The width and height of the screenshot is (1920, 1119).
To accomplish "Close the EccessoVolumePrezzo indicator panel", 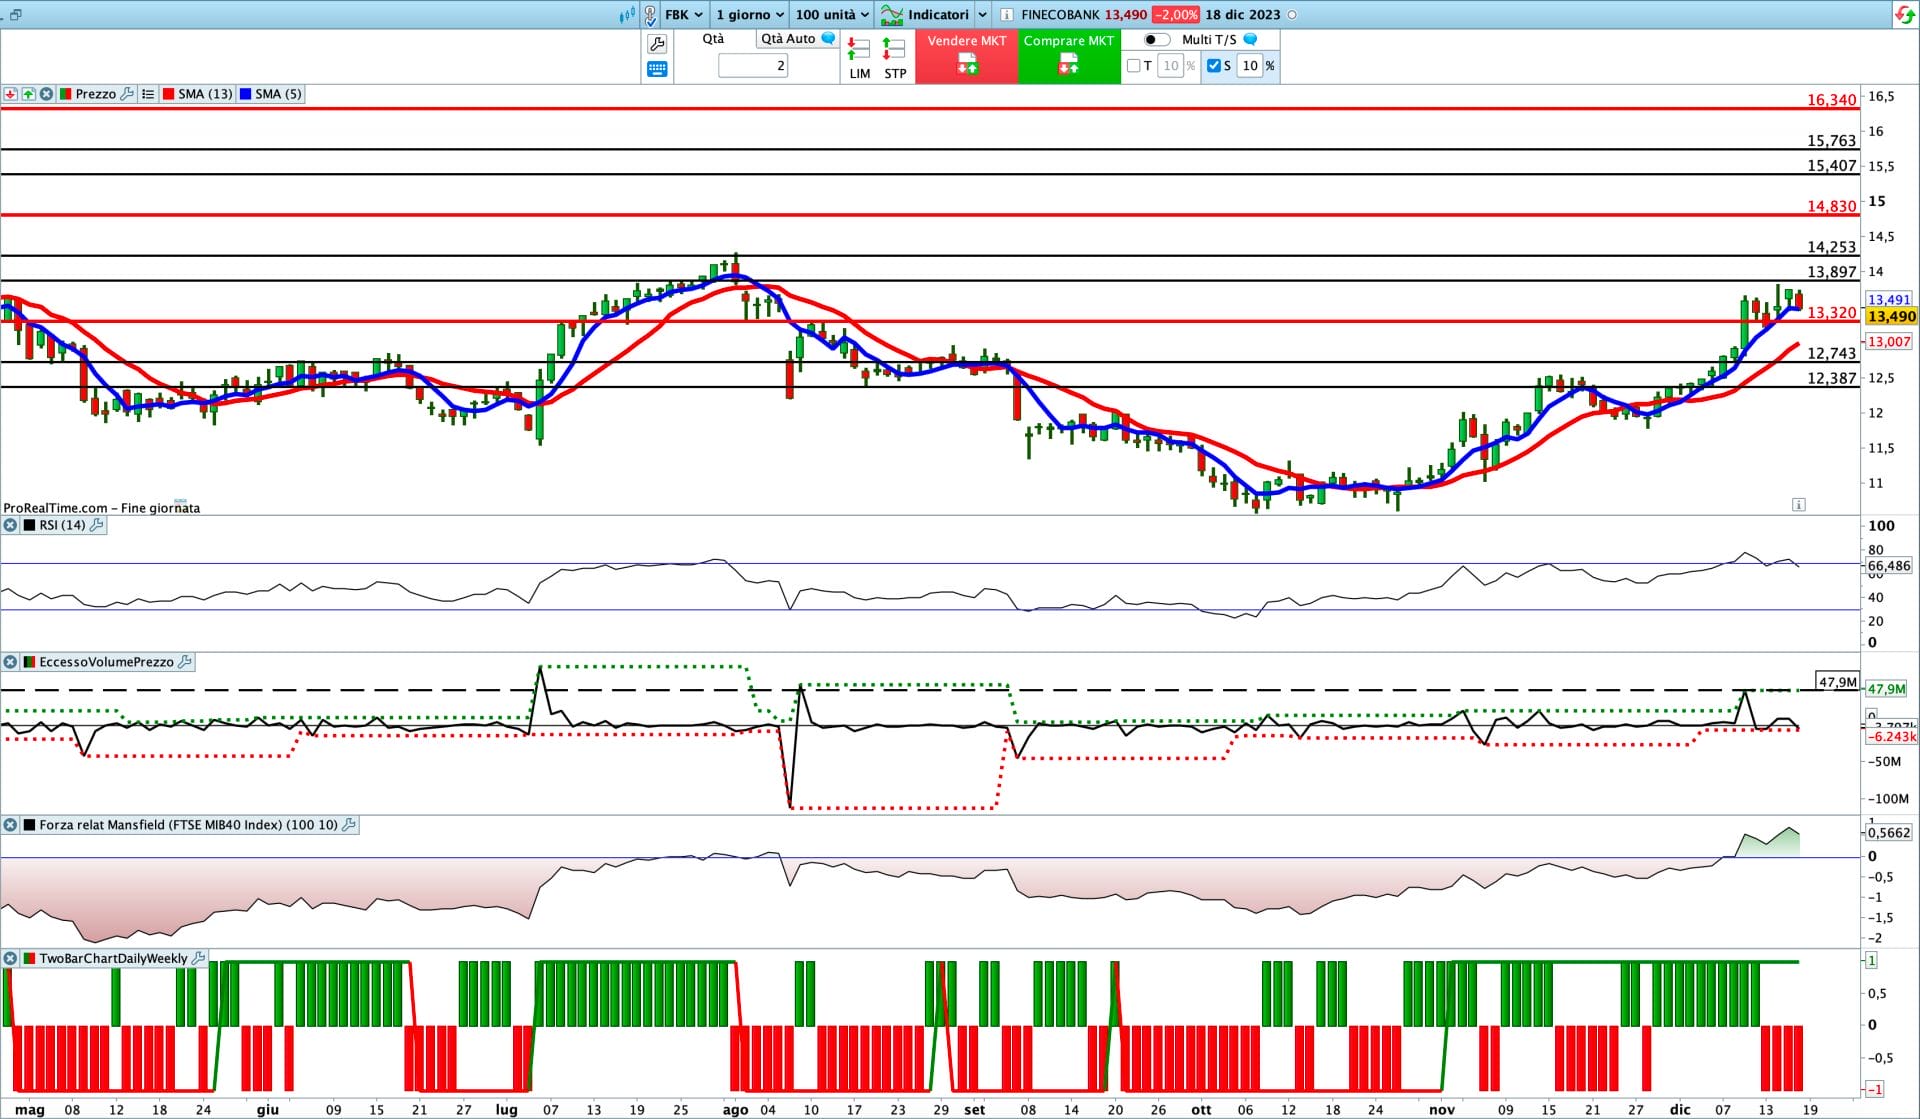I will [10, 662].
